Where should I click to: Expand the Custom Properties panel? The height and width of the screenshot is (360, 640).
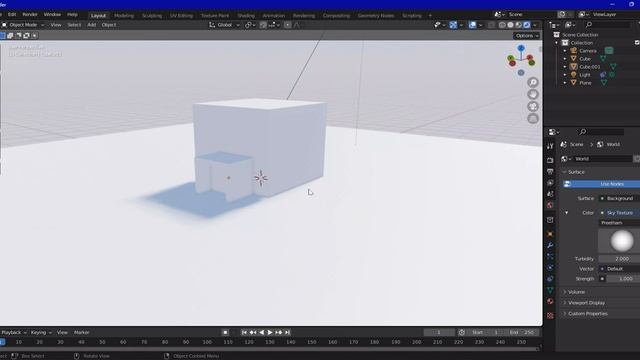(x=588, y=313)
